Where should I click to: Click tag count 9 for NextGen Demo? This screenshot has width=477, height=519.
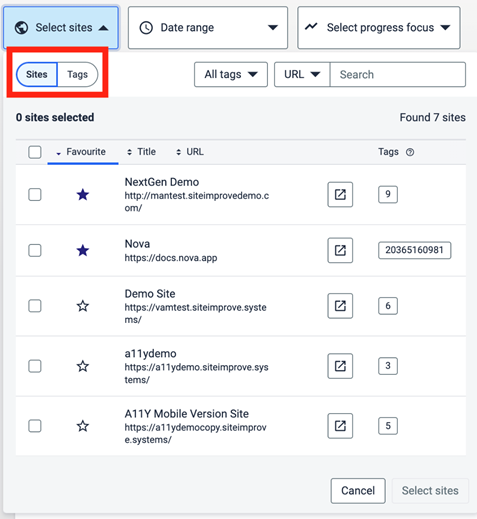(388, 194)
